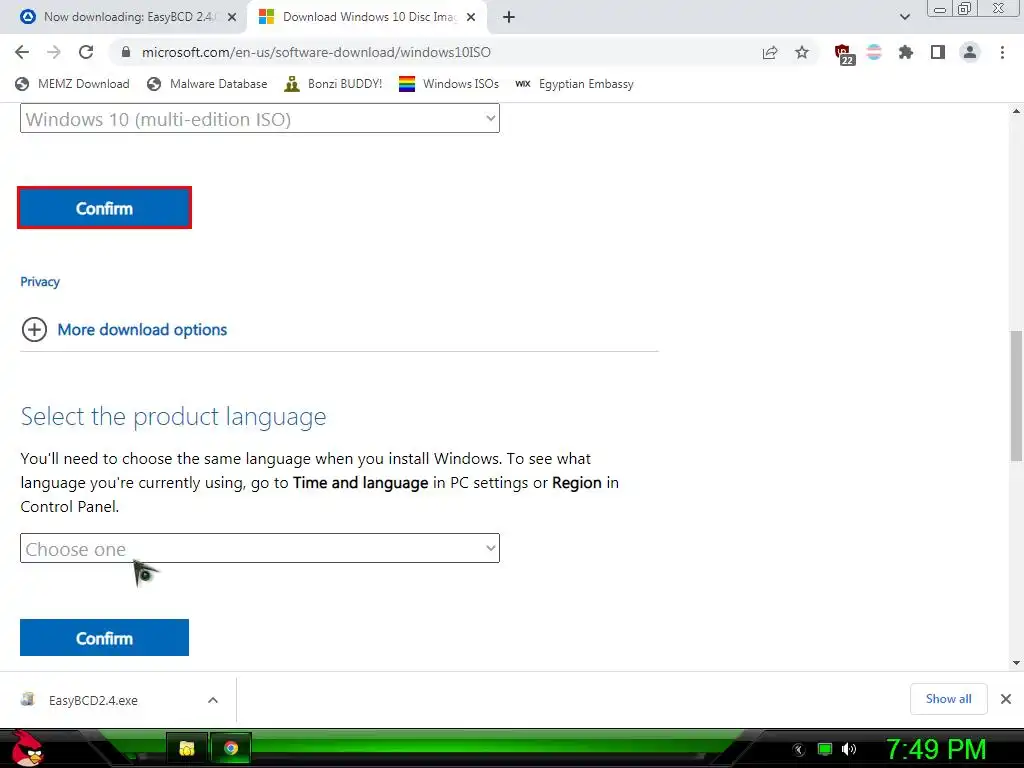Screen dimensions: 1024x768
Task: Switch to the EasyBCD download tab
Action: click(x=128, y=17)
